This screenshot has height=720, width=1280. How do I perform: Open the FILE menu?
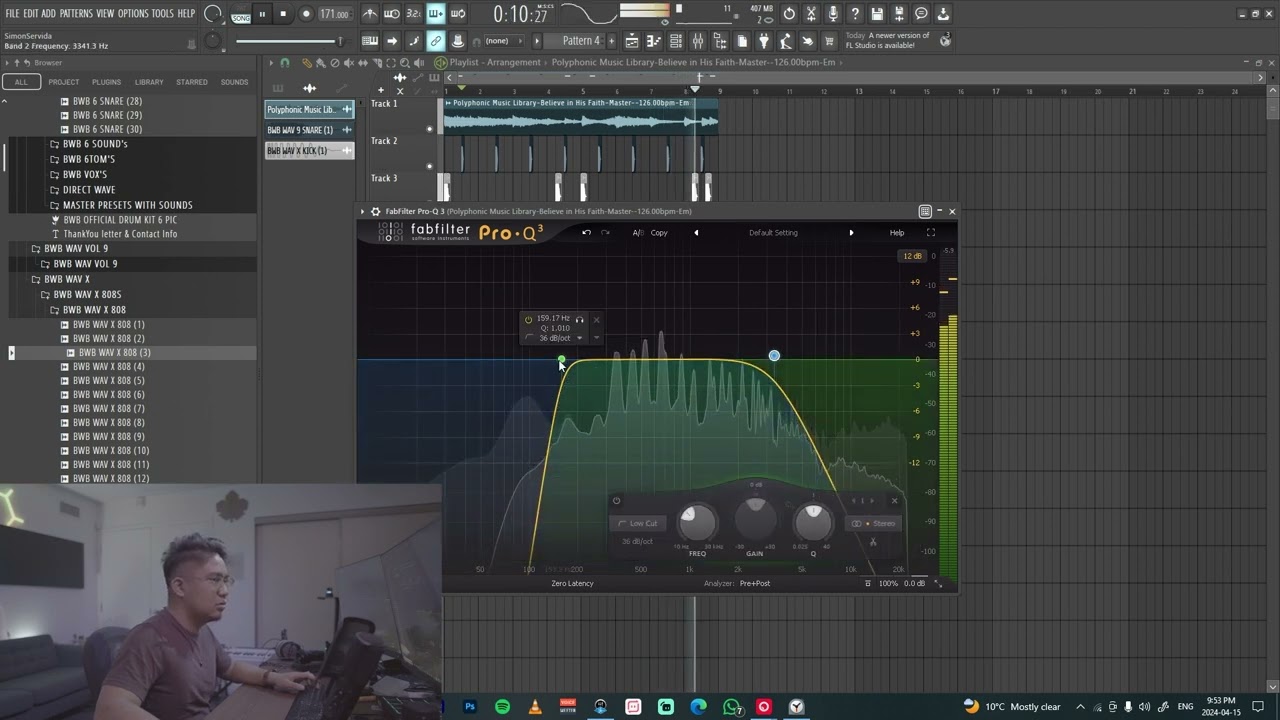12,14
